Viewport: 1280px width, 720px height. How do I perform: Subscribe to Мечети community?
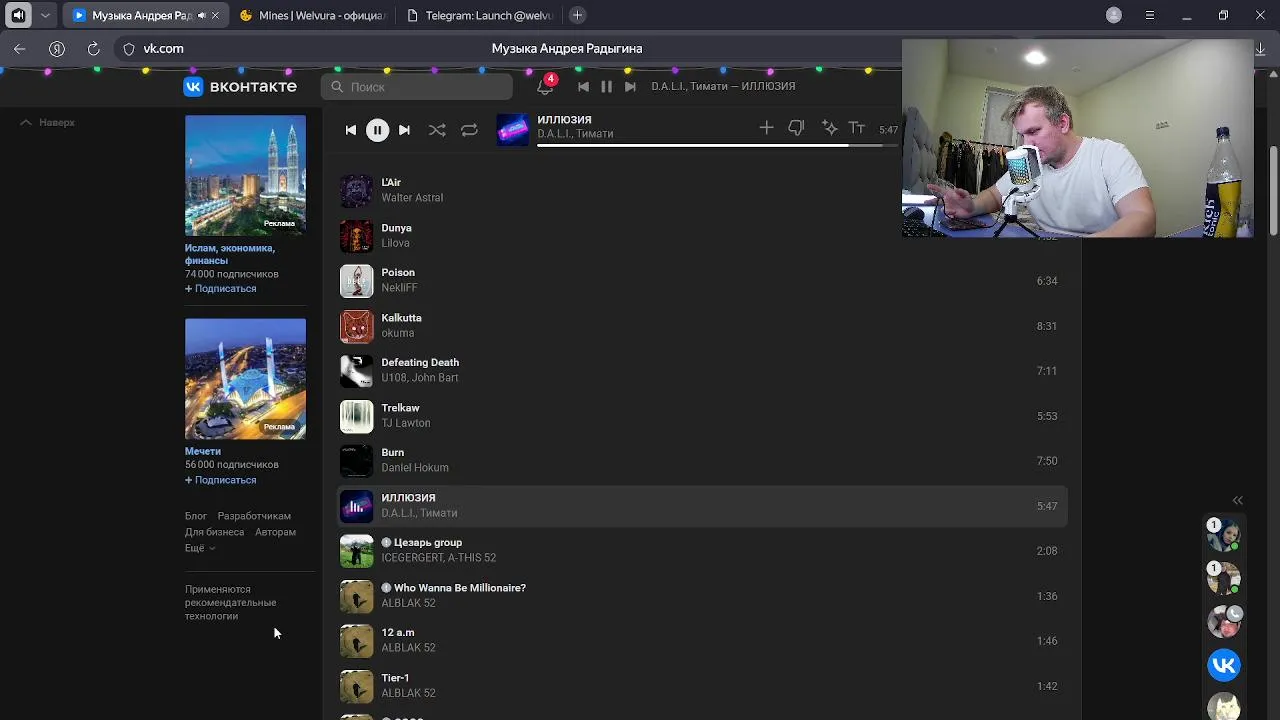click(221, 480)
